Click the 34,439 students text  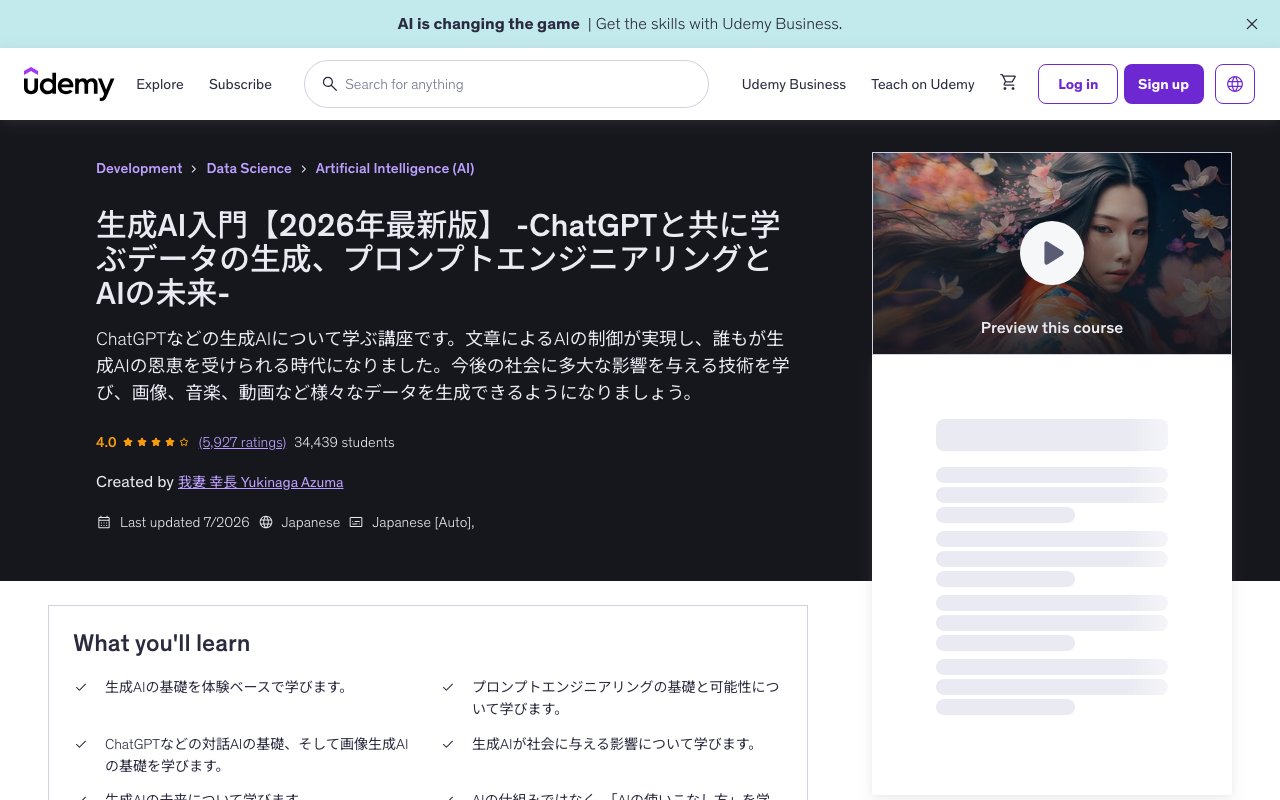344,442
